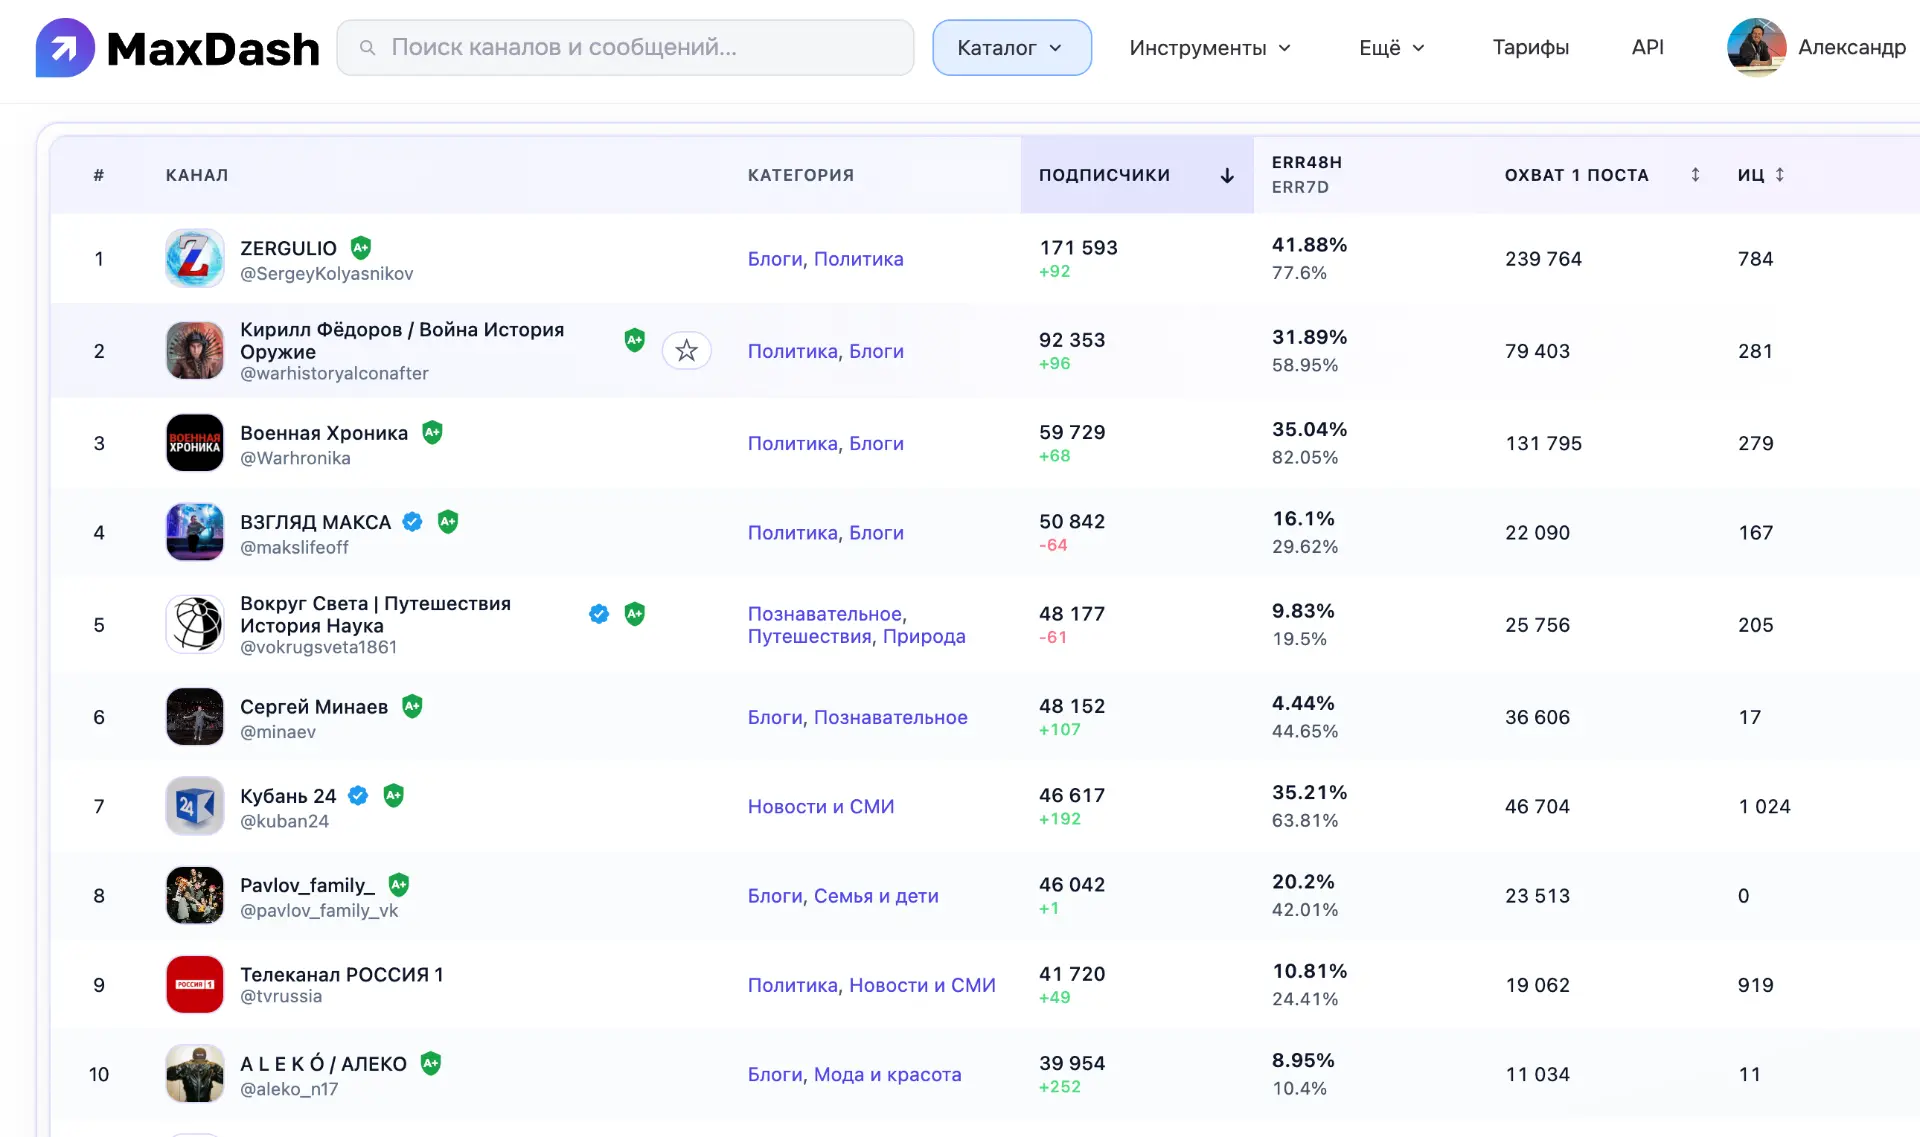Click ZERGULIO green A+ shield badge
This screenshot has width=1920, height=1137.
pyautogui.click(x=361, y=247)
